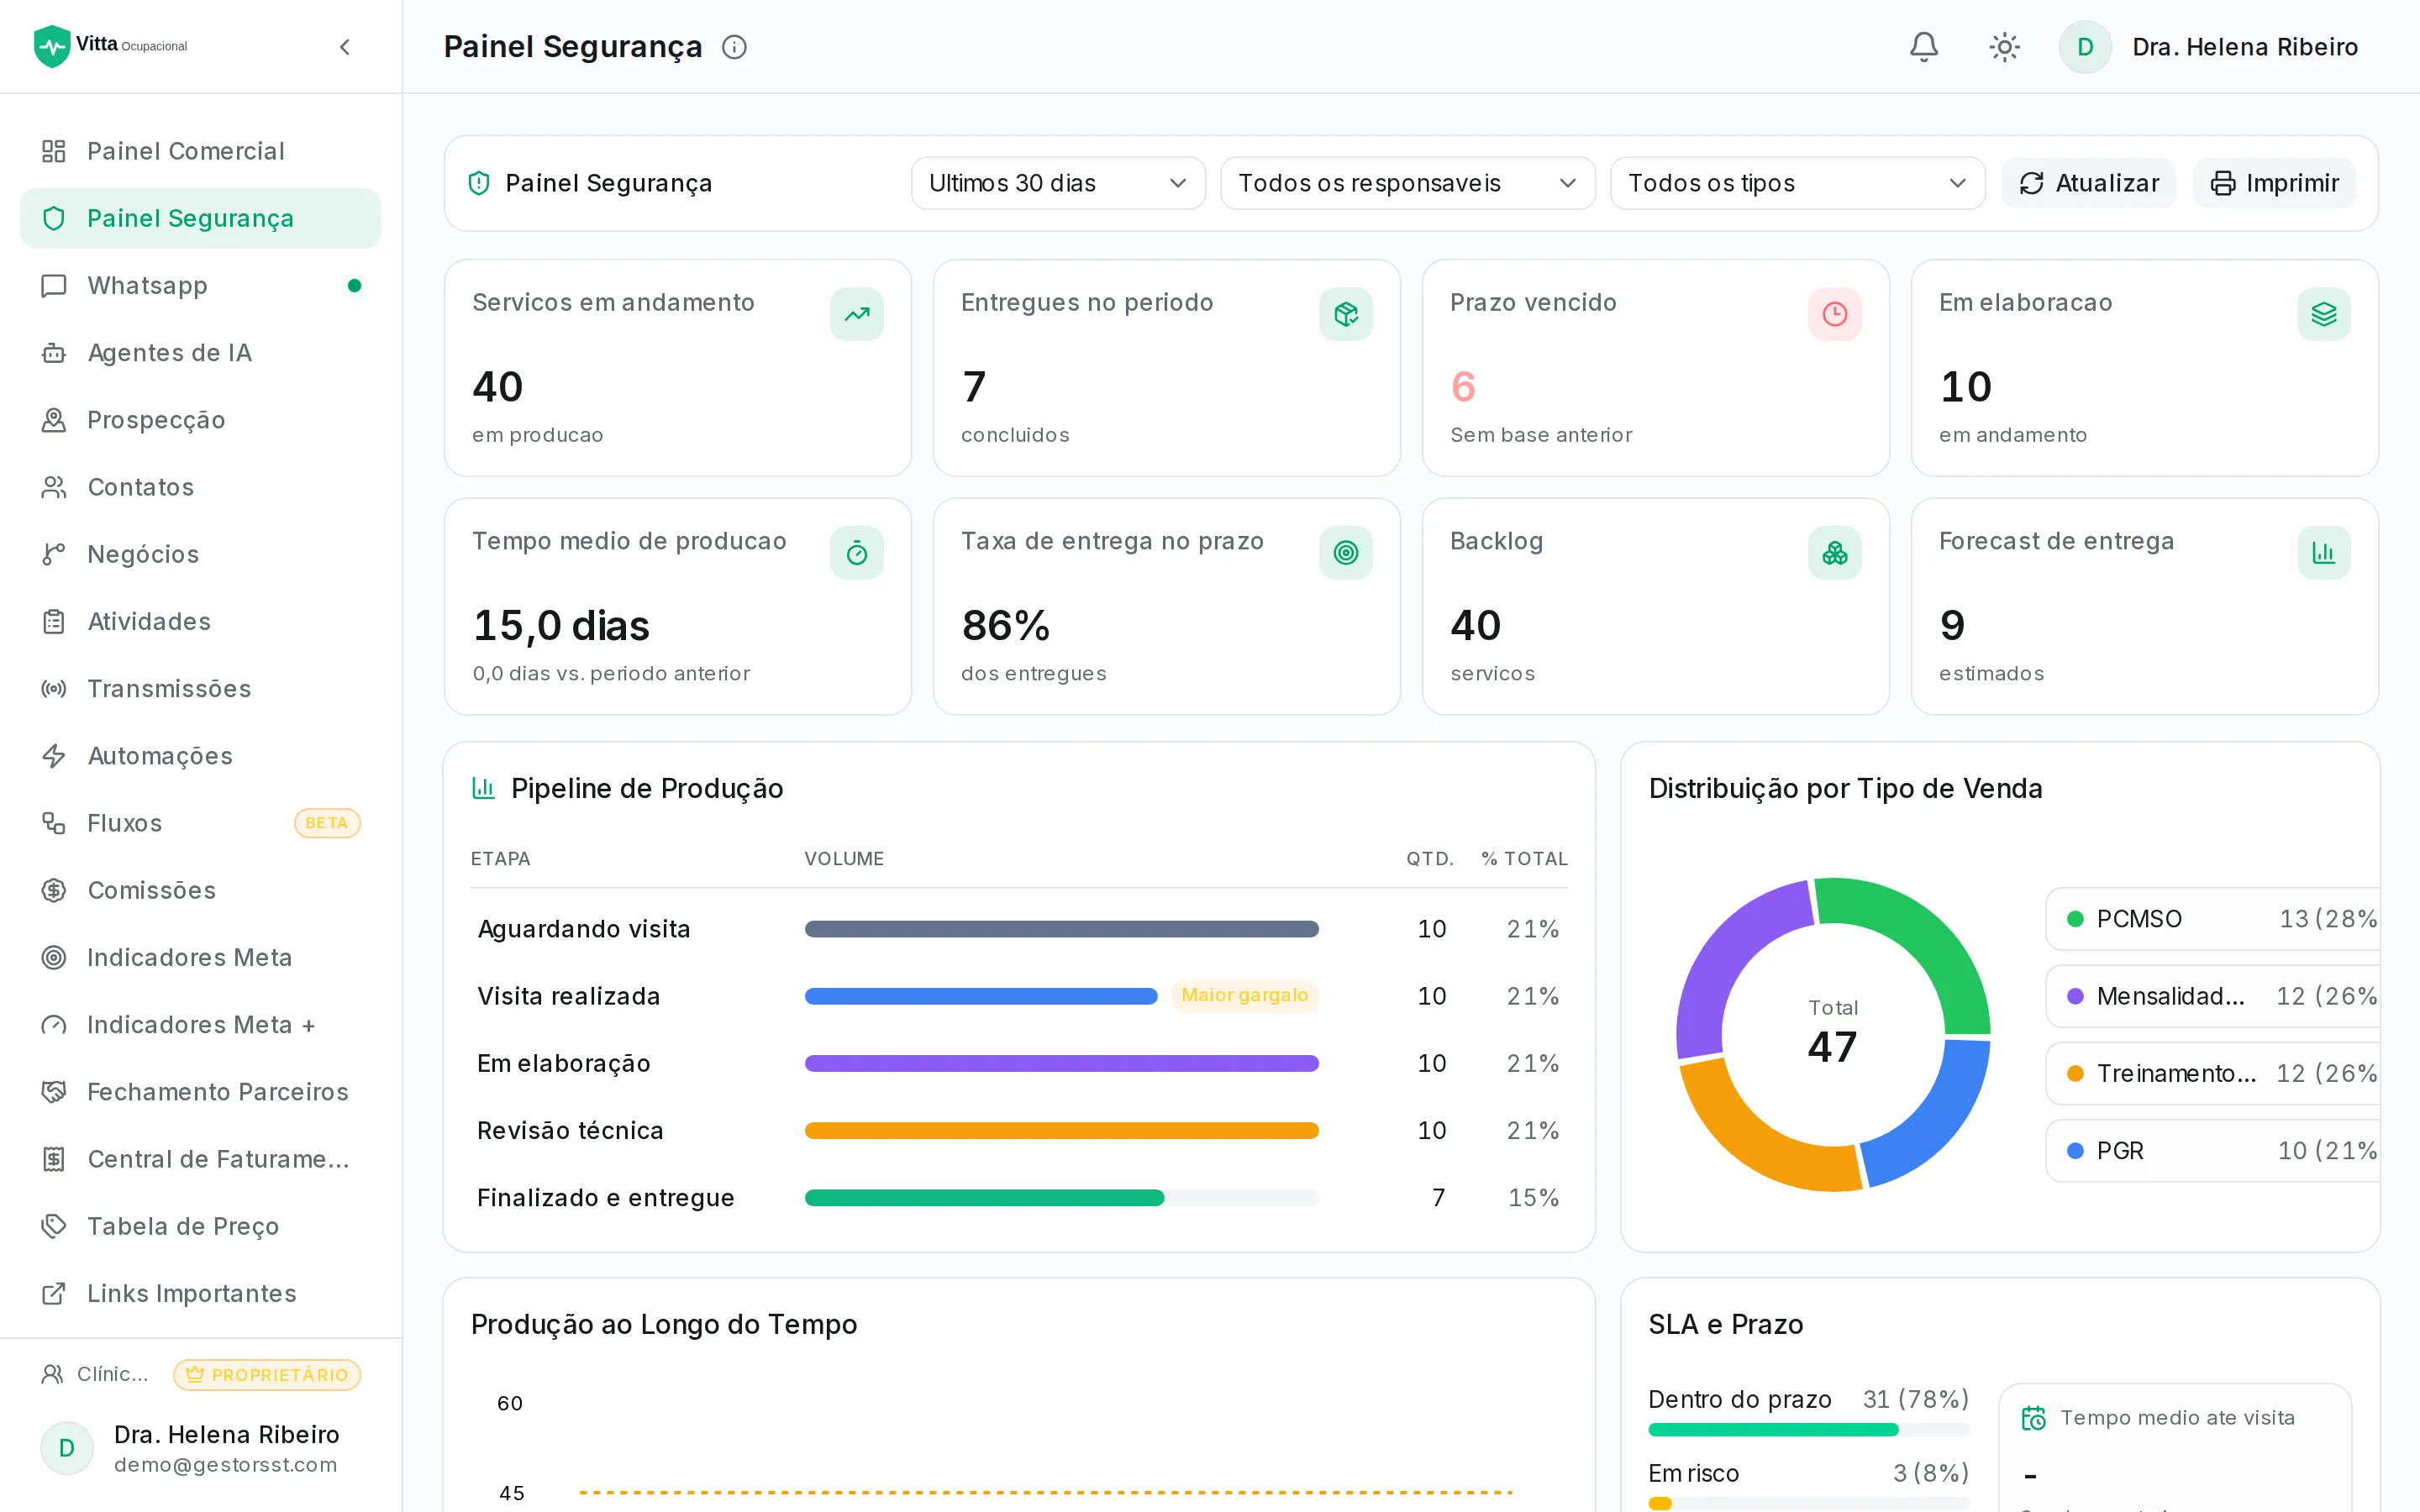Viewport: 2420px width, 1512px height.
Task: Toggle the light/dark theme sun icon
Action: (x=2004, y=47)
